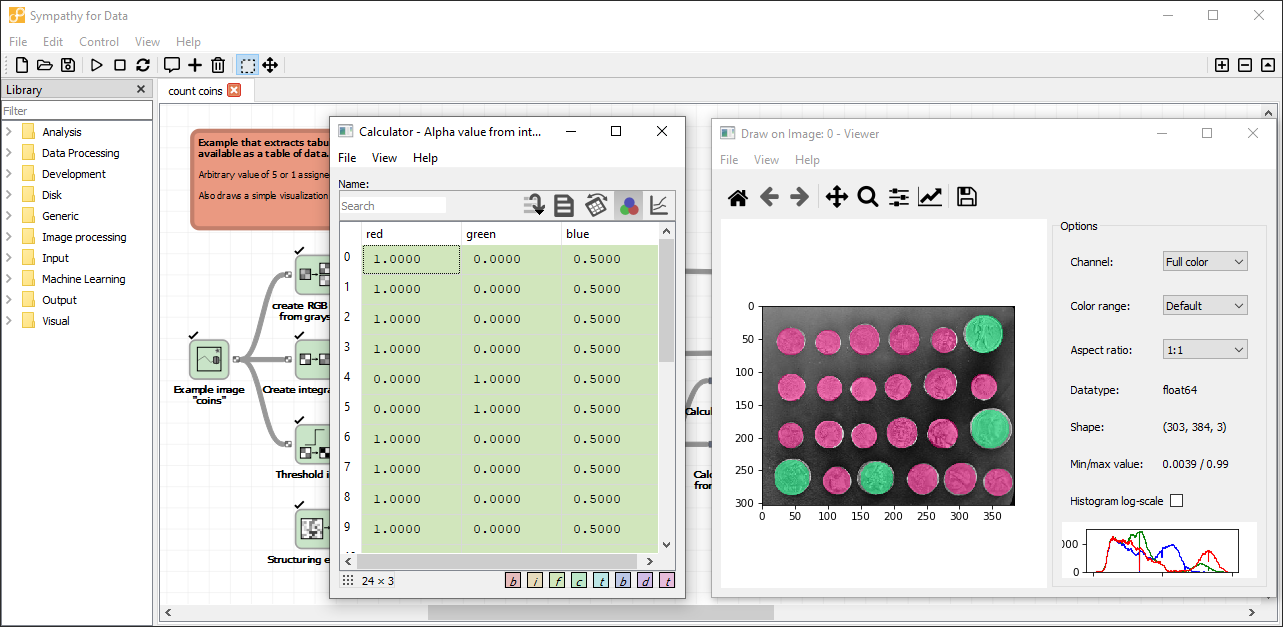The width and height of the screenshot is (1283, 627).
Task: Click the Calculator Search field
Action: [393, 205]
